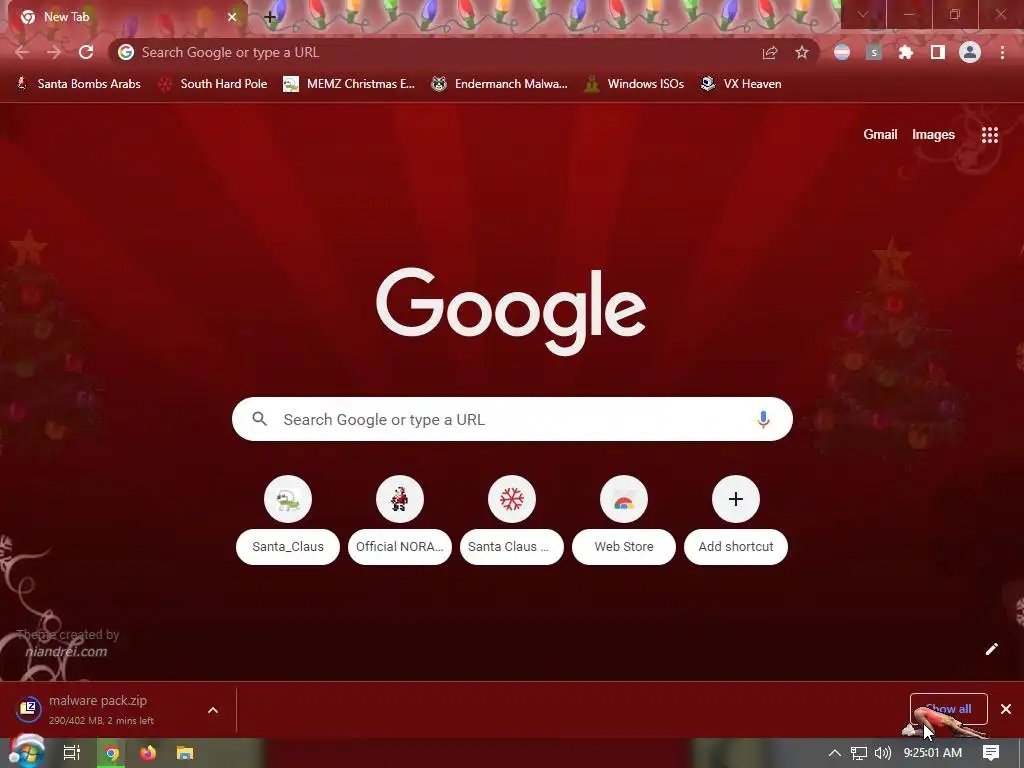Viewport: 1024px width, 768px height.
Task: Toggle the side panel icon
Action: [938, 52]
